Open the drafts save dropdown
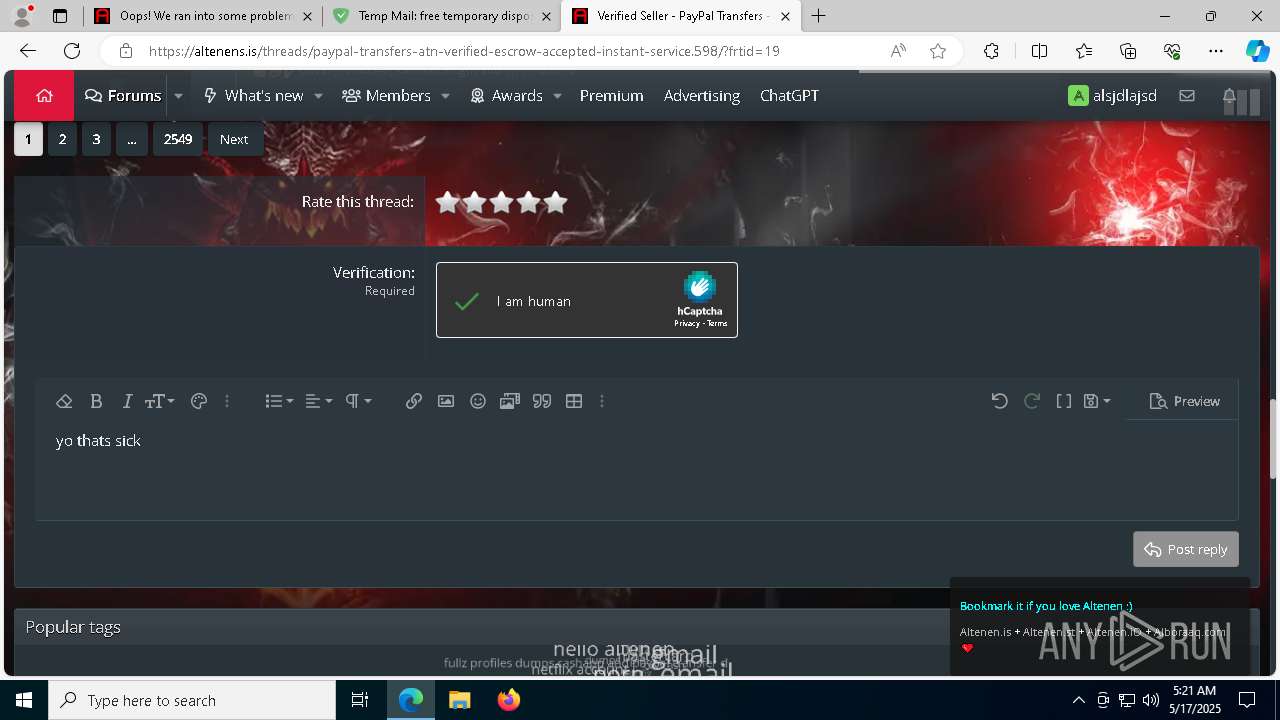The width and height of the screenshot is (1280, 720). (x=1097, y=401)
